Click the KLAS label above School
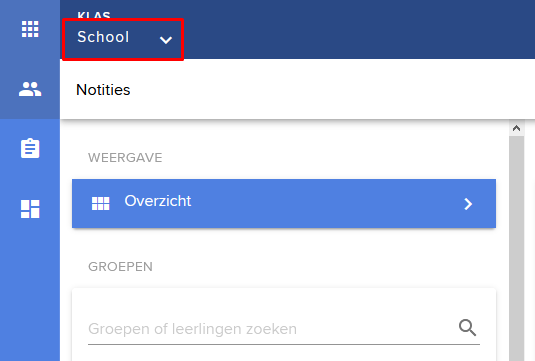535x361 pixels. (x=94, y=15)
